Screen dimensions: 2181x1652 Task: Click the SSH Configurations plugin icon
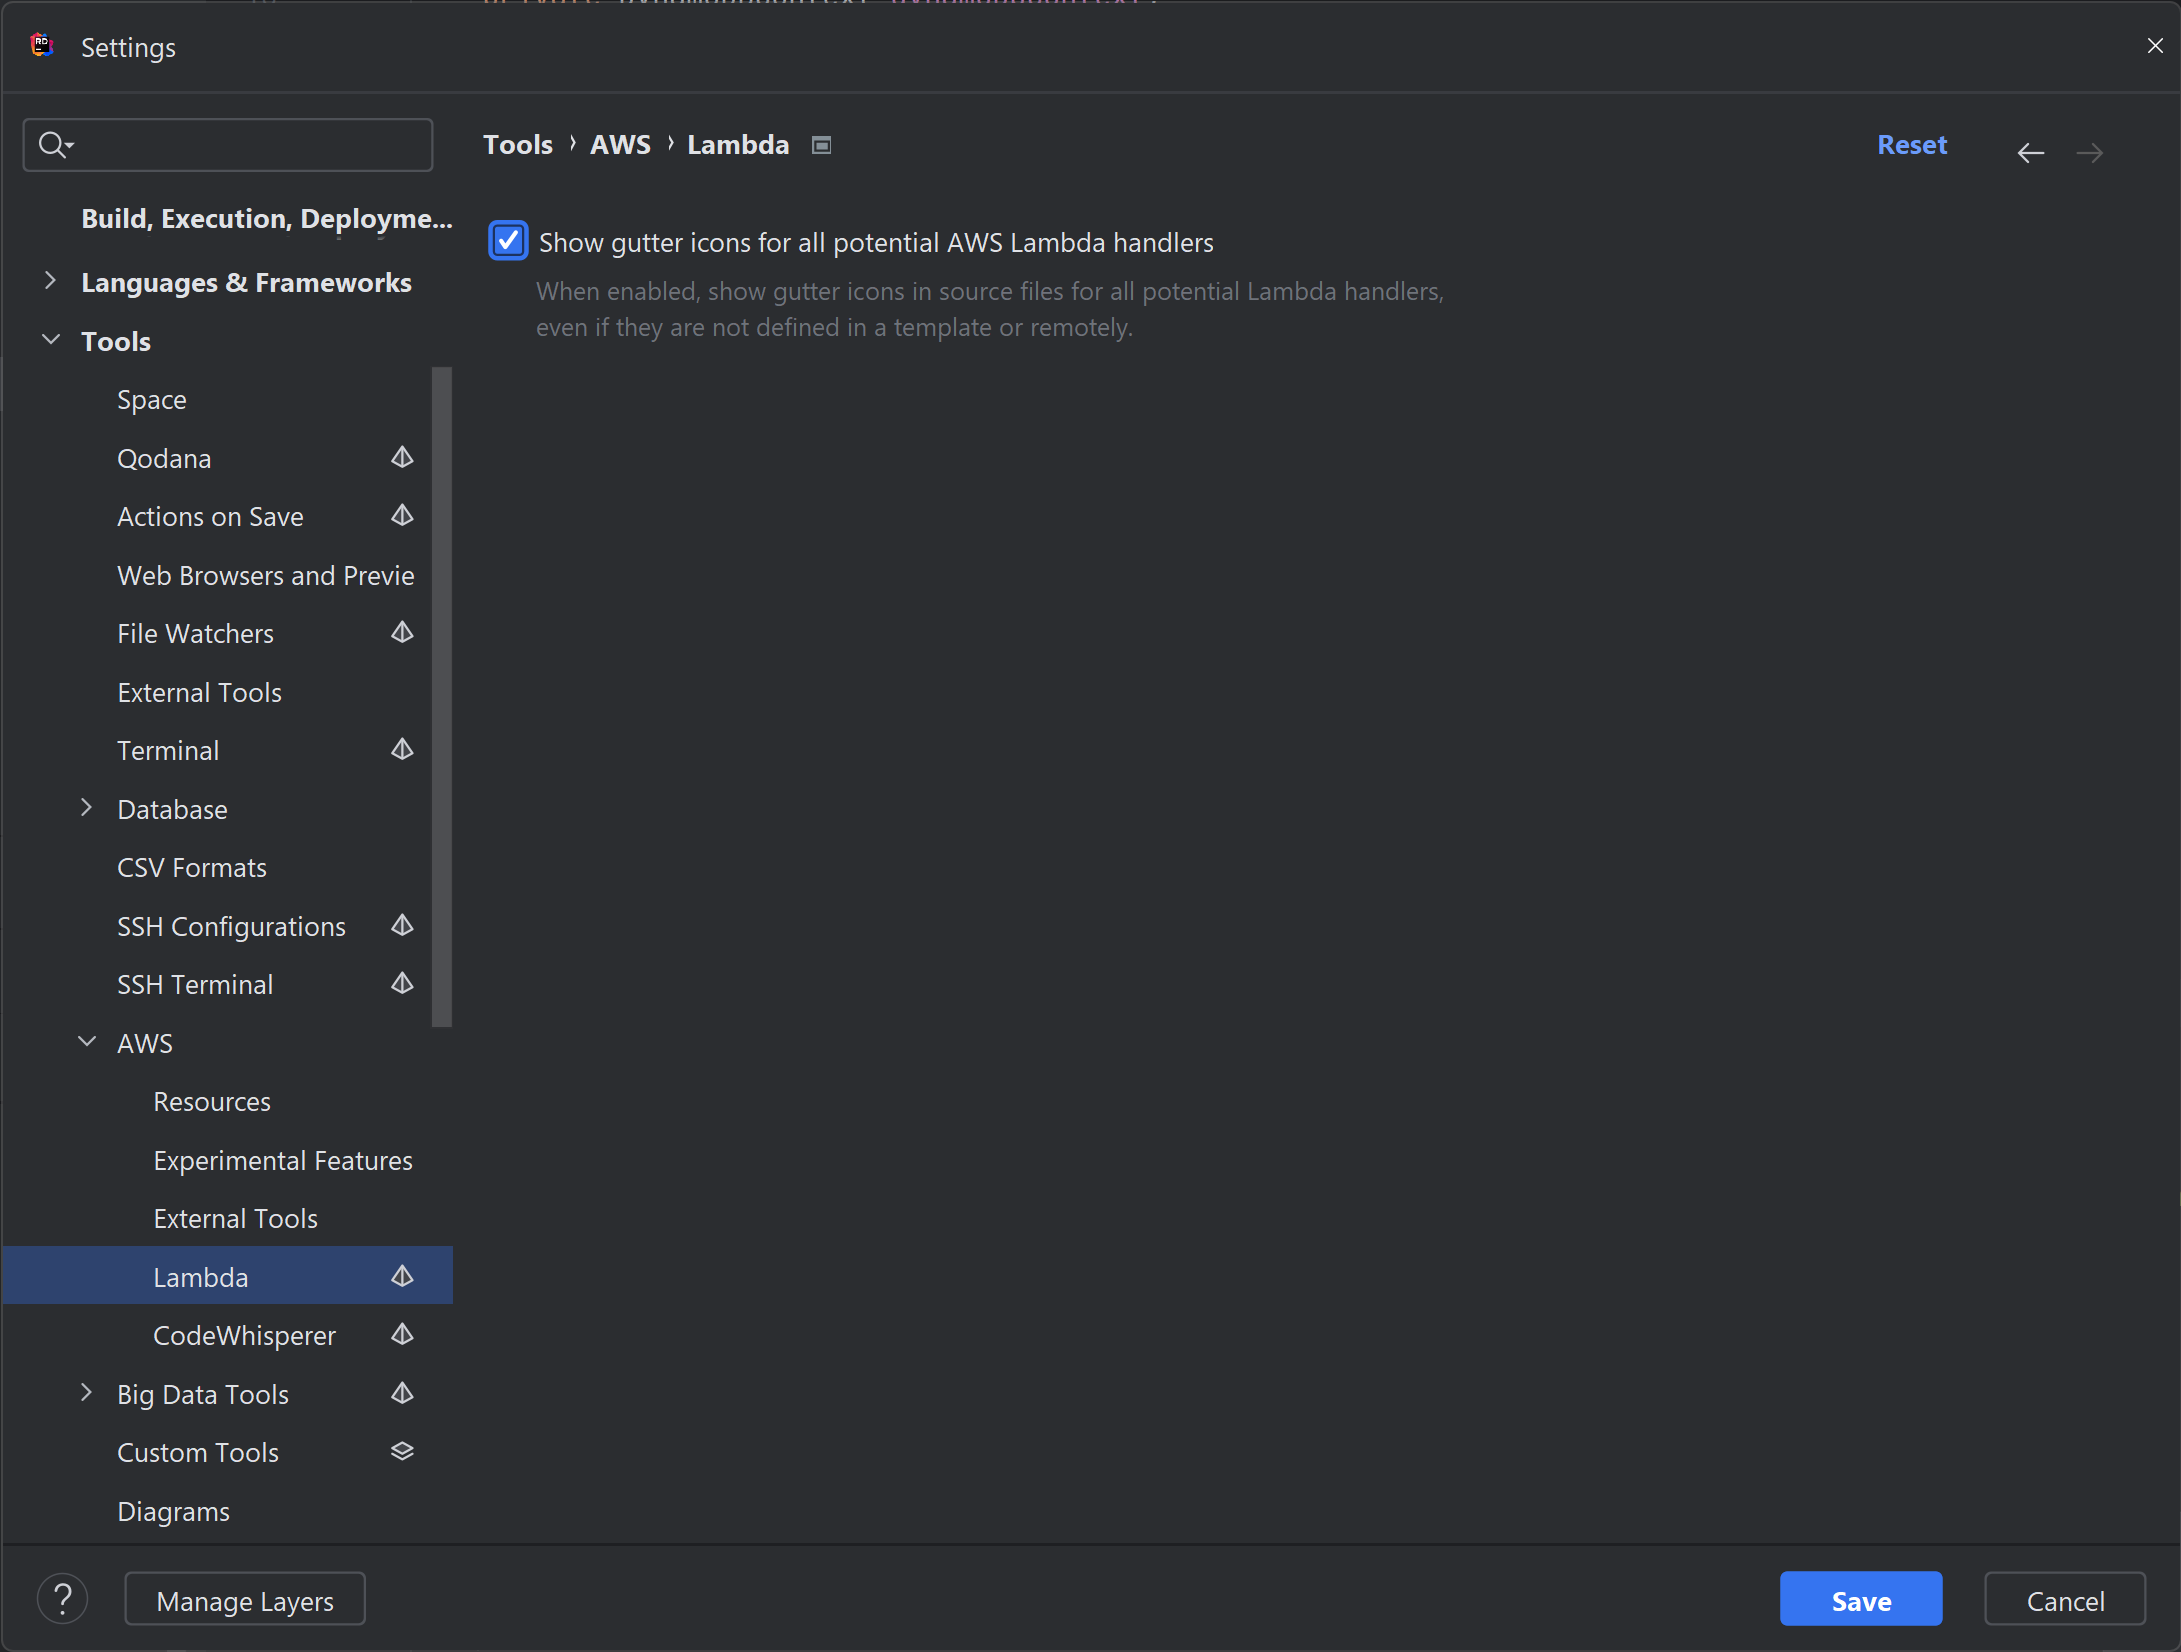403,925
